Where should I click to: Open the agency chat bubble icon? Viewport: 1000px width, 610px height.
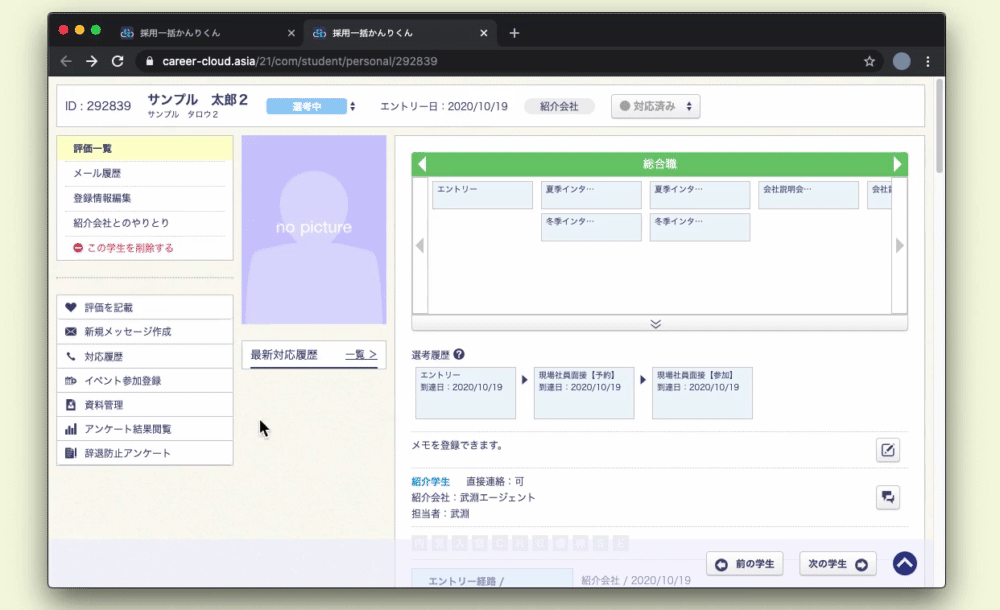[887, 497]
